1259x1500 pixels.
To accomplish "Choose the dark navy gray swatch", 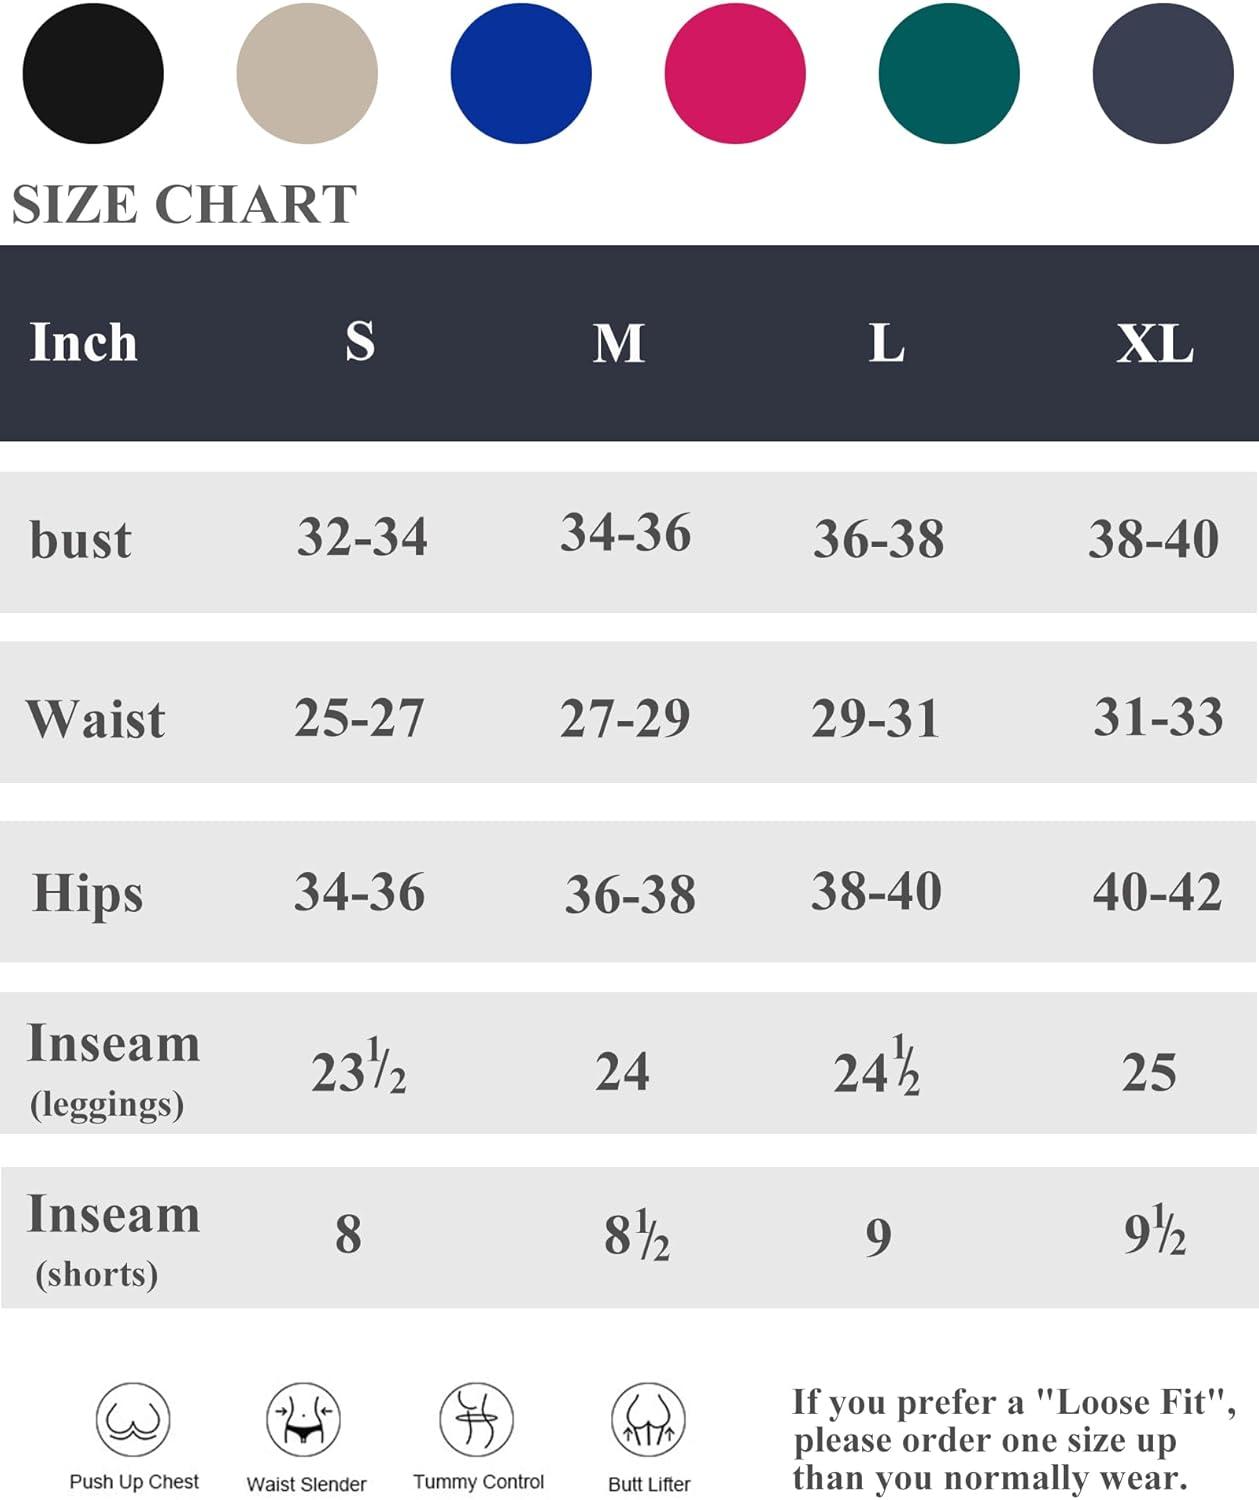I will pyautogui.click(x=1163, y=73).
